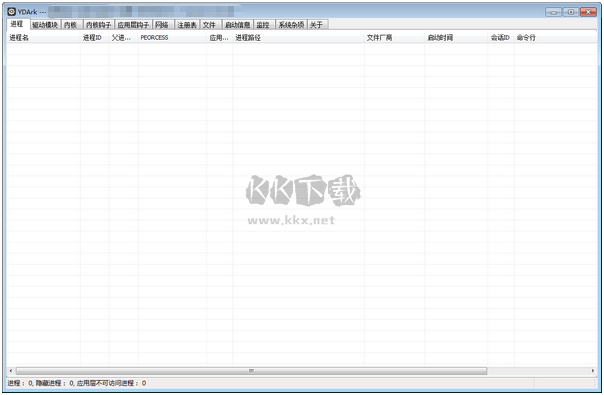Select the 内核钩子 tab
Viewport: 604px width, 395px height.
(99, 25)
